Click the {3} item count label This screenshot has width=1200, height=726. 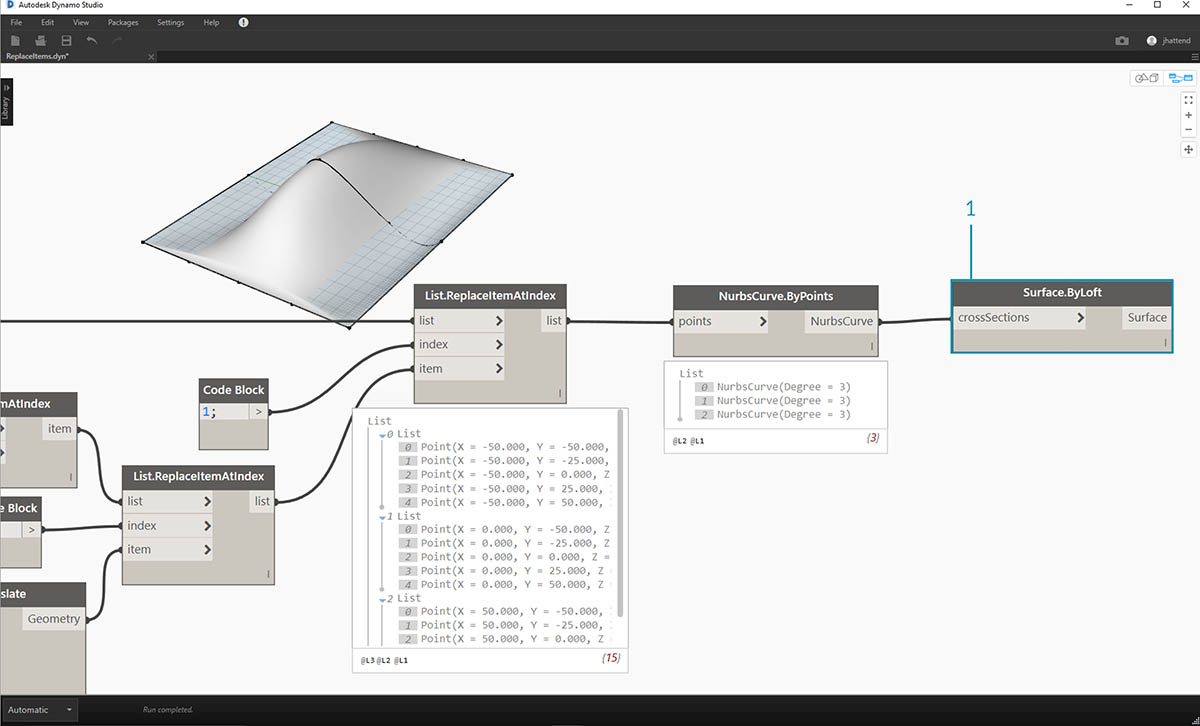pos(873,438)
